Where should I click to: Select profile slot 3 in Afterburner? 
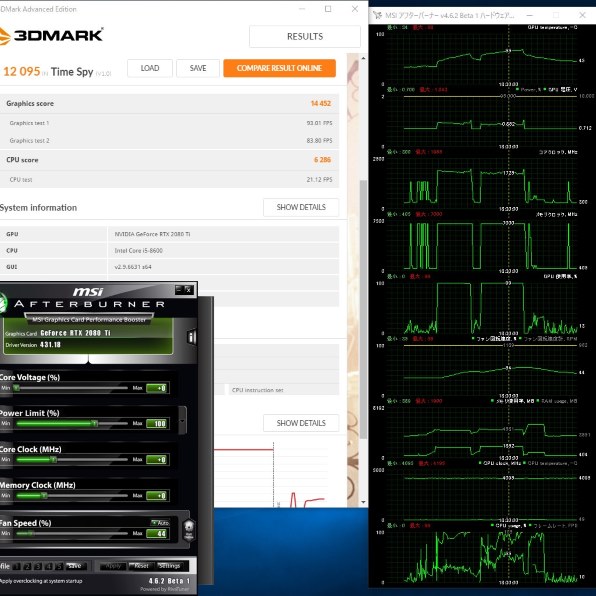point(38,566)
